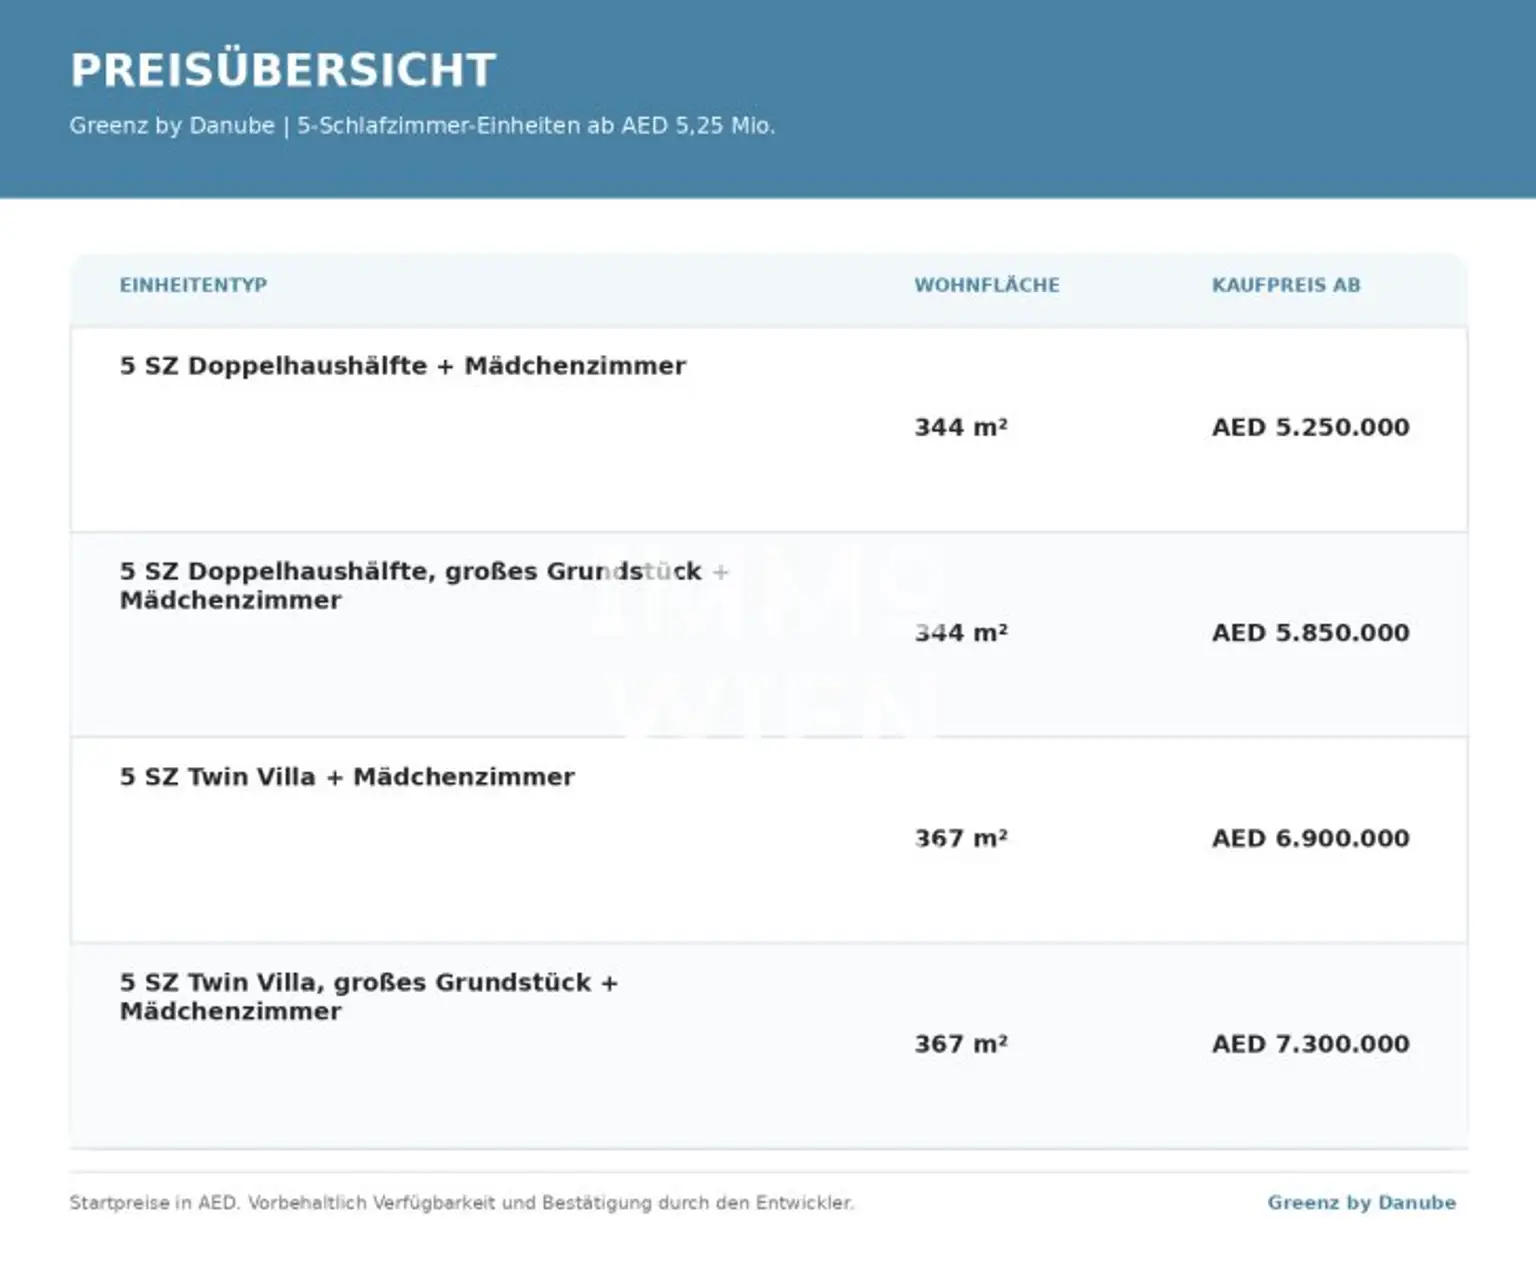Click the PREISÜBERSICHT heading
The width and height of the screenshot is (1536, 1268).
(x=283, y=70)
